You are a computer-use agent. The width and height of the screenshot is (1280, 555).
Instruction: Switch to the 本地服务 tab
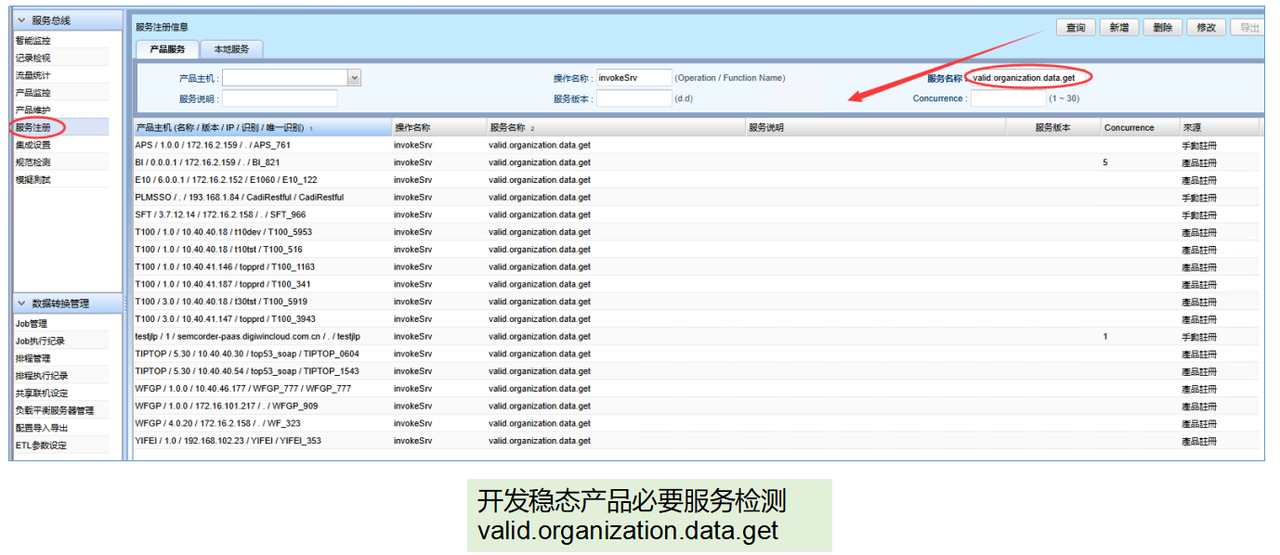tap(231, 49)
